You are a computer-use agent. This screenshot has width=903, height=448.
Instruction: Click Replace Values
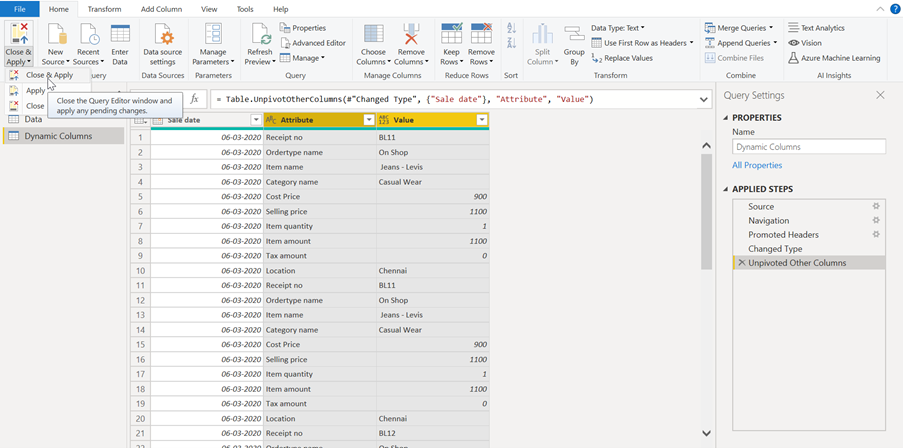pyautogui.click(x=622, y=58)
